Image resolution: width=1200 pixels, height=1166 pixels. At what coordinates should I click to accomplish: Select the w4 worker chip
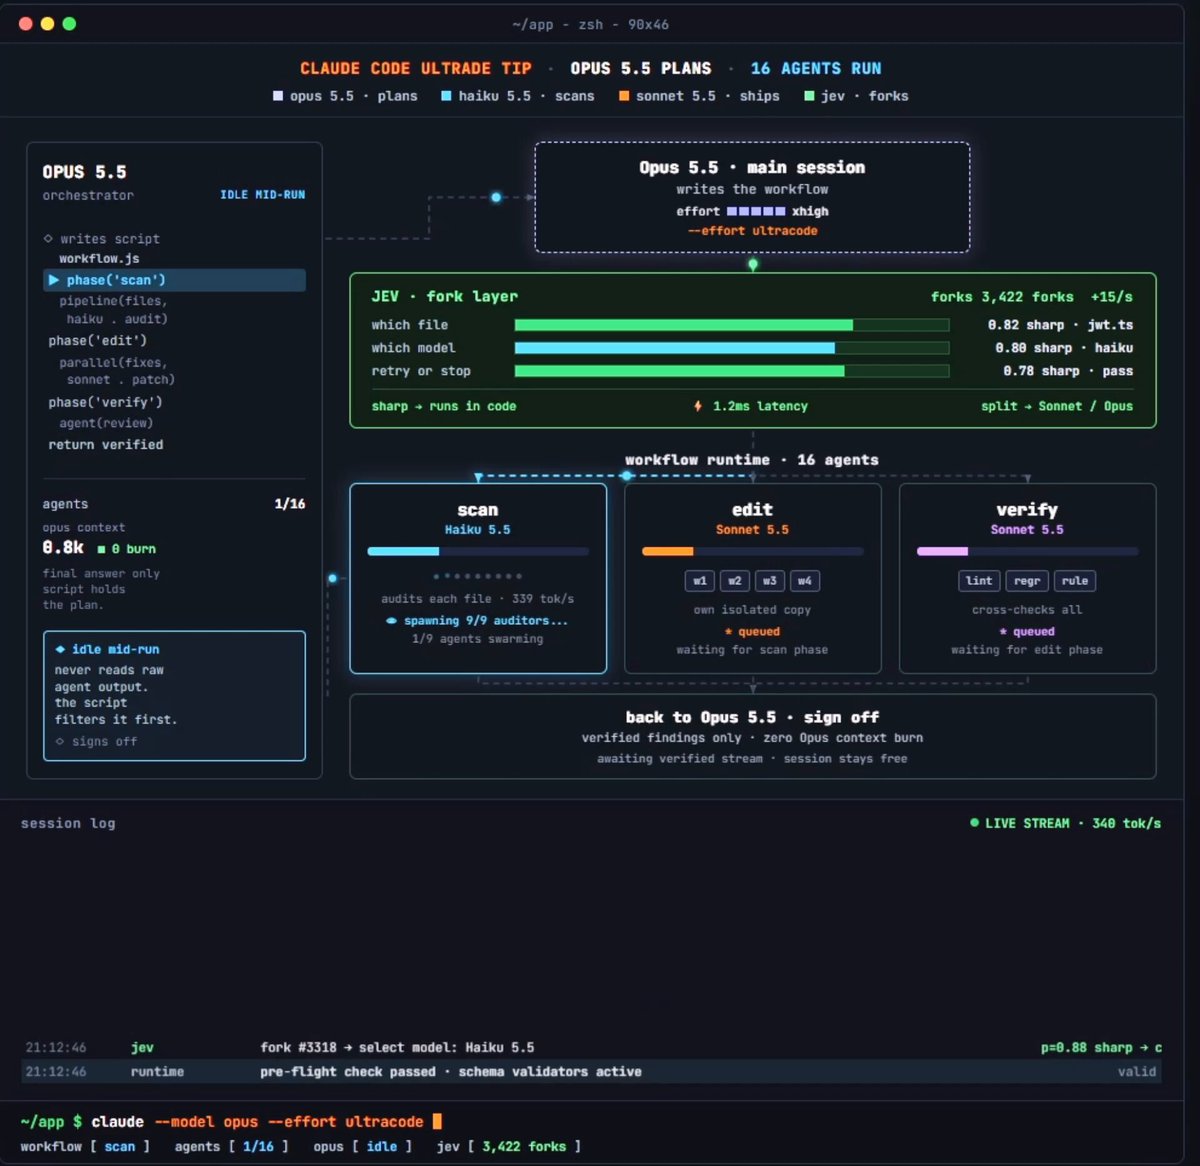pos(804,581)
